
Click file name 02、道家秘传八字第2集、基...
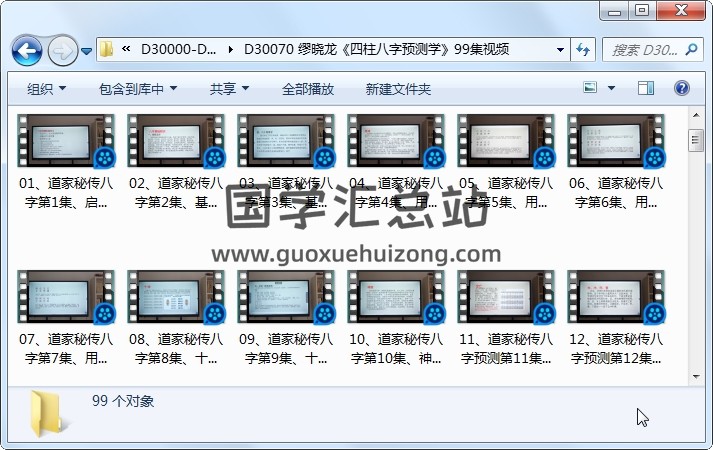tap(176, 193)
